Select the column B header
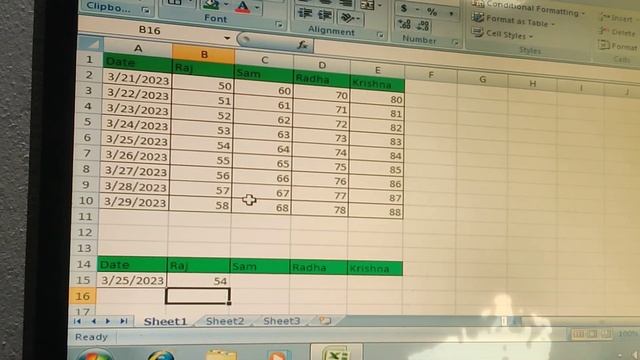Screen dimensions: 640x360 (x=204, y=54)
